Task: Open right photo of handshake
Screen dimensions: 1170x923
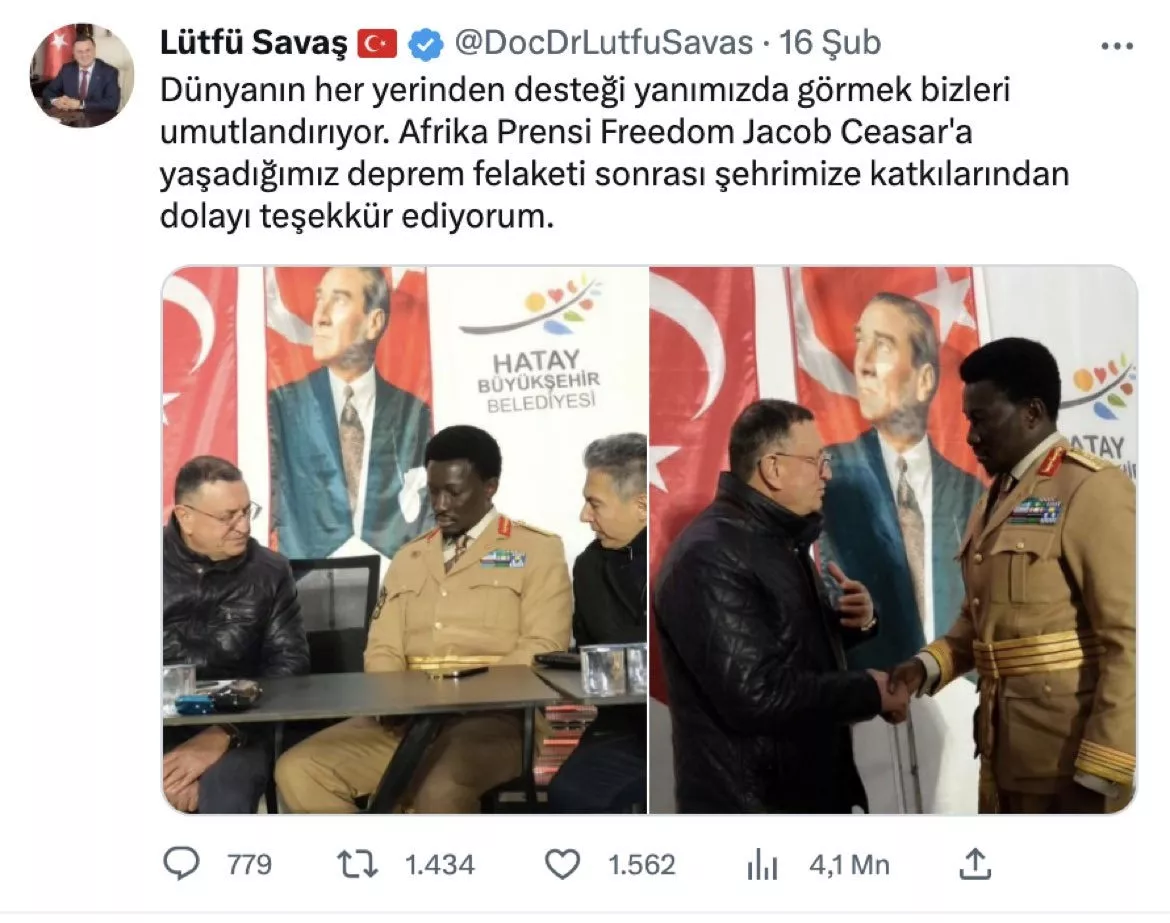Action: click(x=893, y=539)
